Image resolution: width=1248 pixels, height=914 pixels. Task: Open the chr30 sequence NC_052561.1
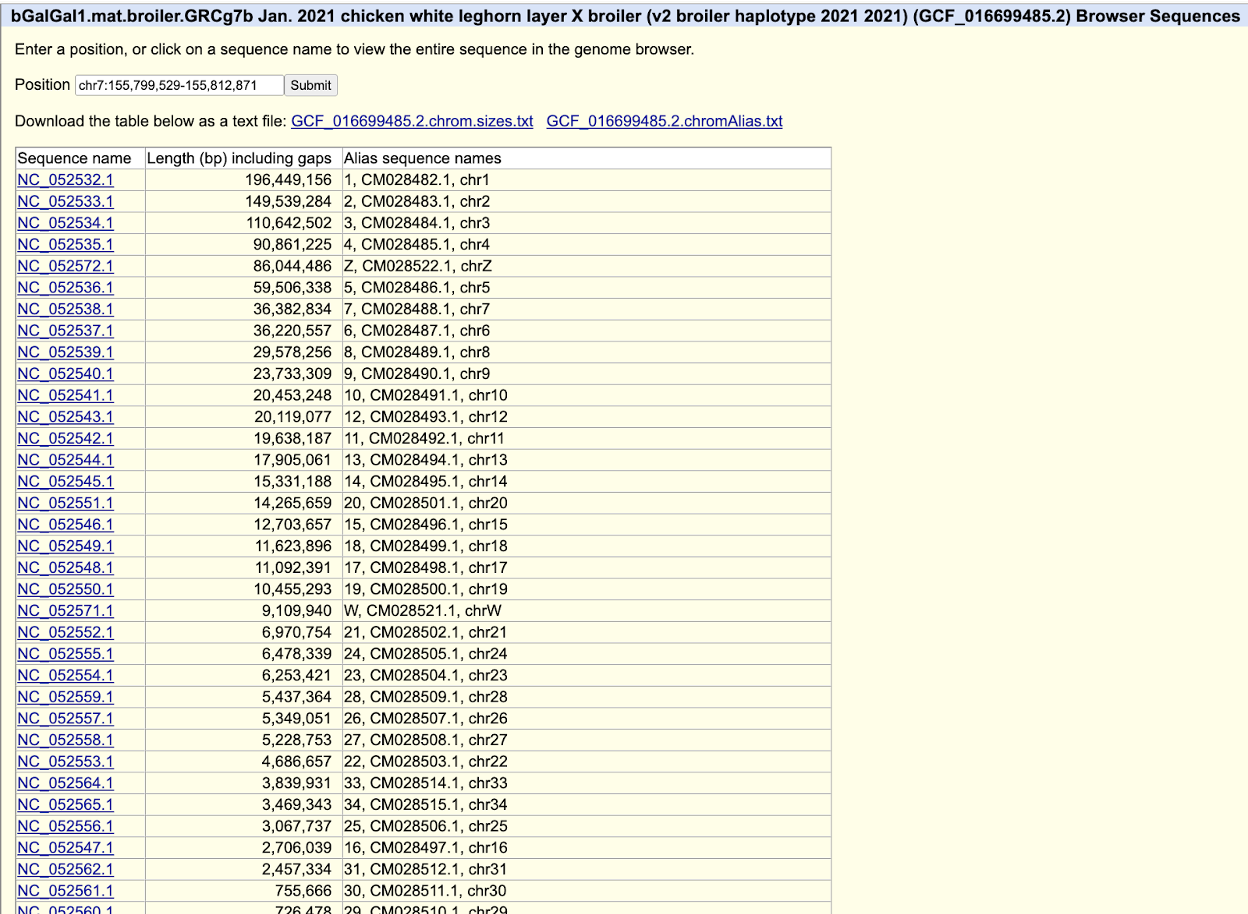[x=65, y=891]
